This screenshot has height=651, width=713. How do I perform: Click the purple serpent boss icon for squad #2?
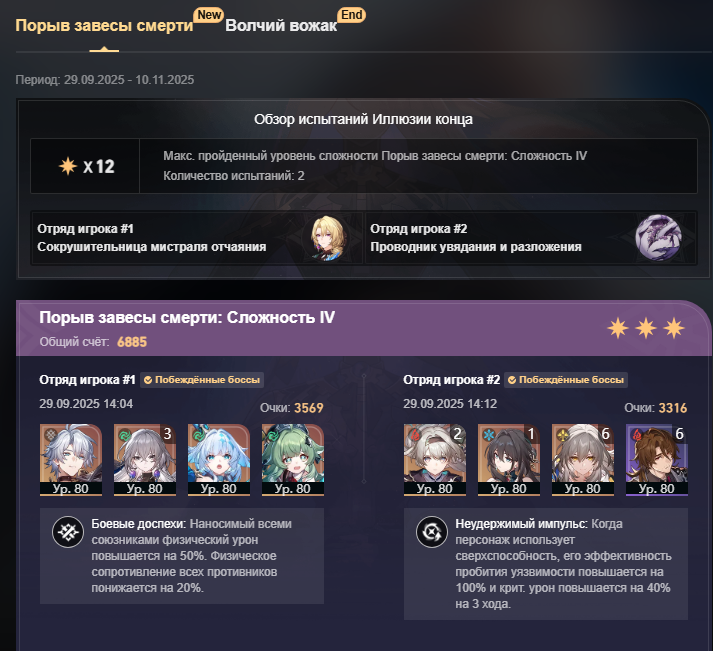pos(658,238)
